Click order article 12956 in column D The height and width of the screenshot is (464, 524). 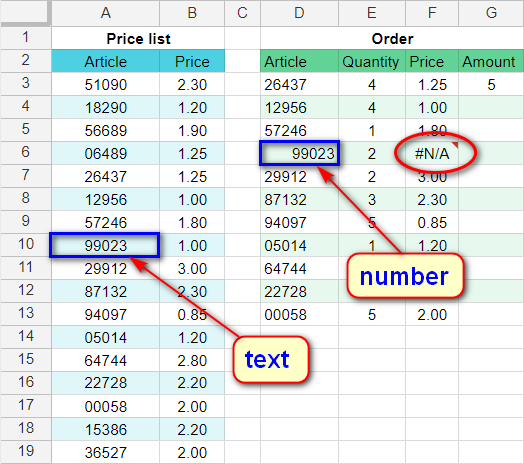299,107
